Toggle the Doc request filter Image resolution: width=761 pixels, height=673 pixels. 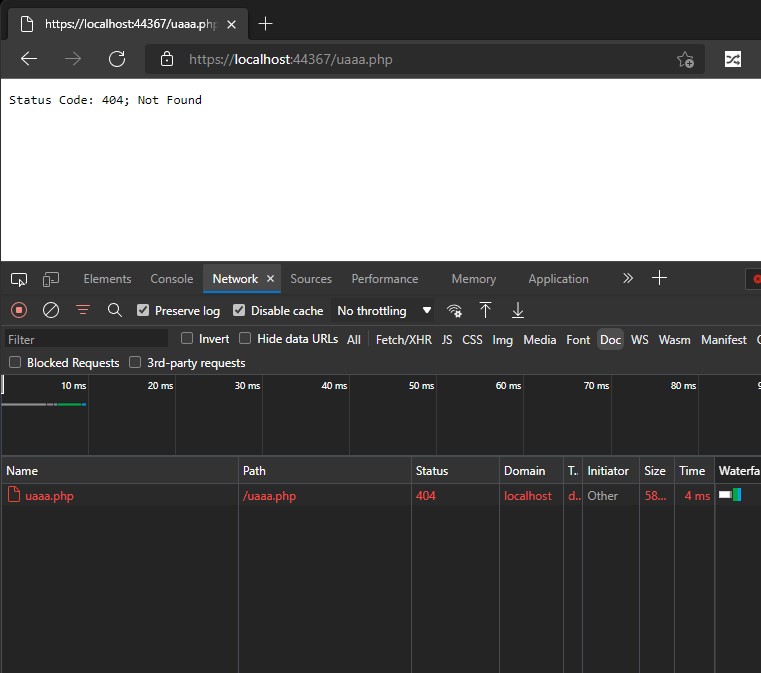(x=610, y=340)
